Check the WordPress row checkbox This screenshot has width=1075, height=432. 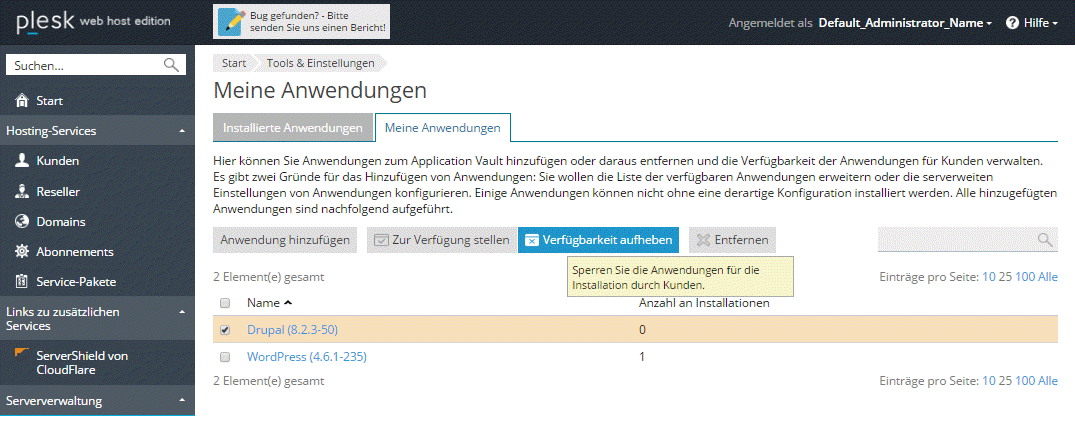[x=224, y=357]
